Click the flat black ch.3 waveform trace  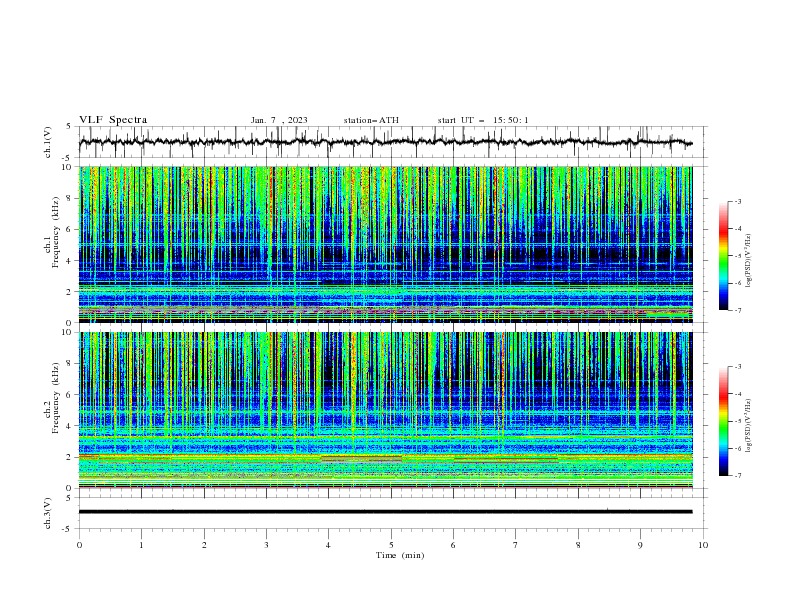click(x=385, y=512)
